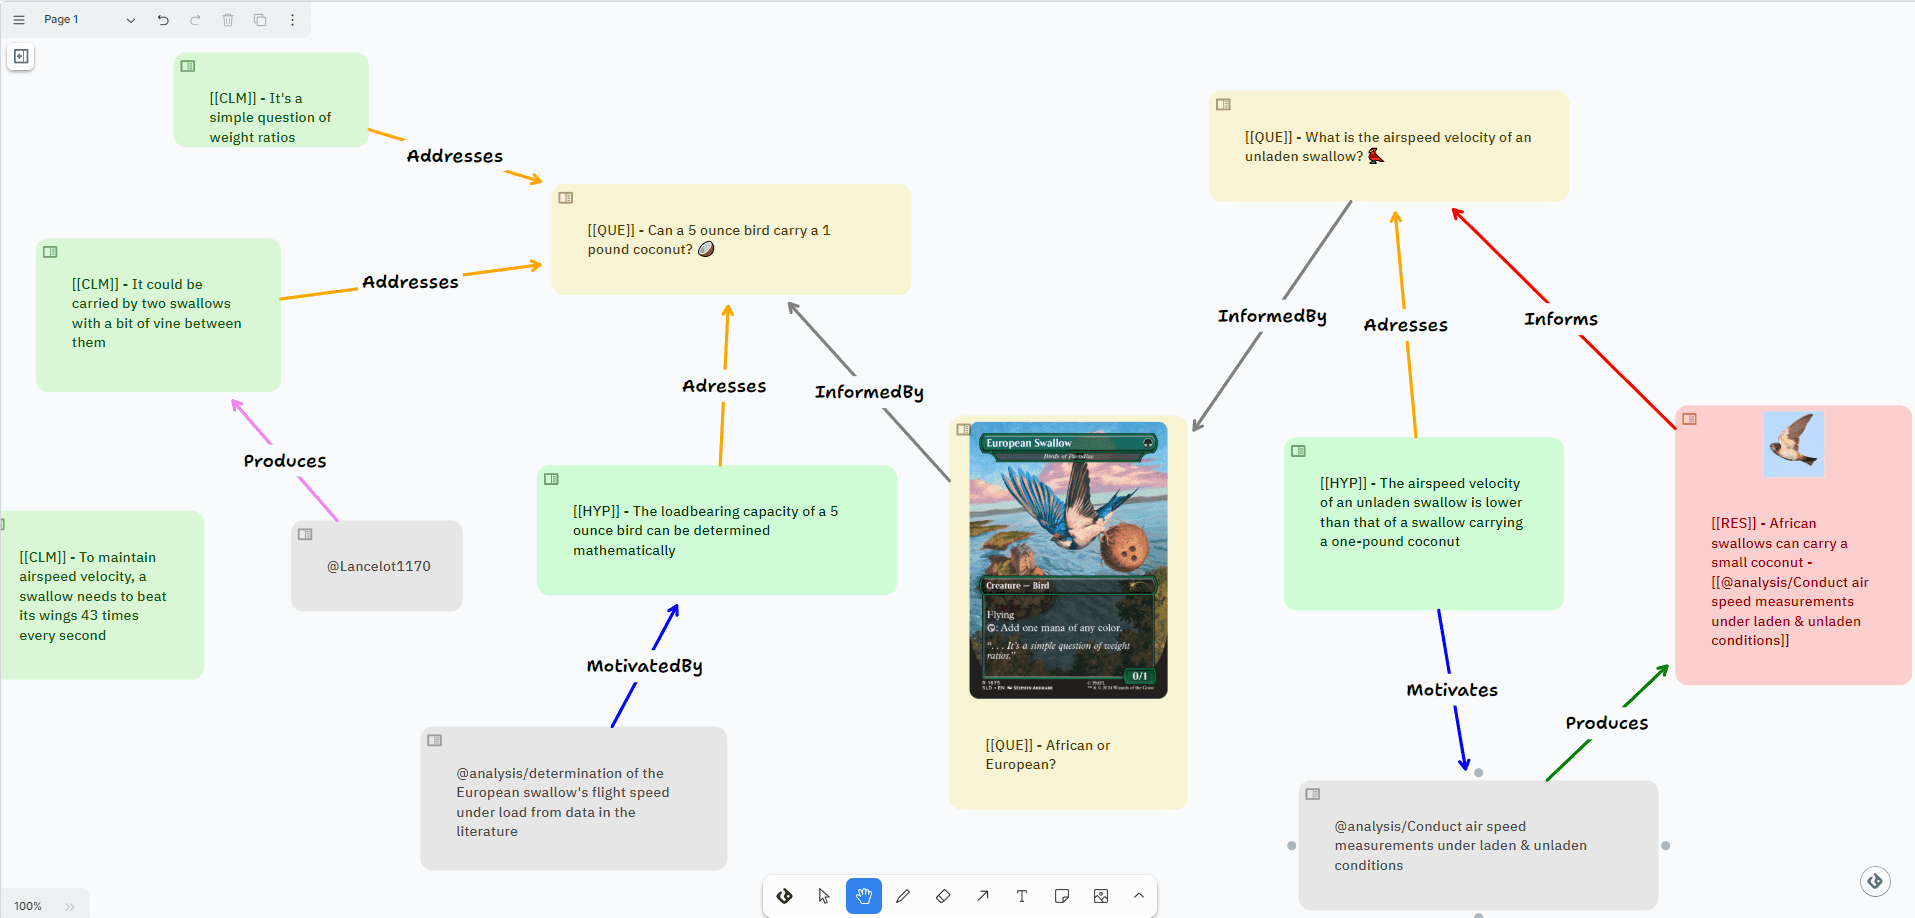Toggle sidebar icon on Can a 5 ounce bird node

coord(566,198)
